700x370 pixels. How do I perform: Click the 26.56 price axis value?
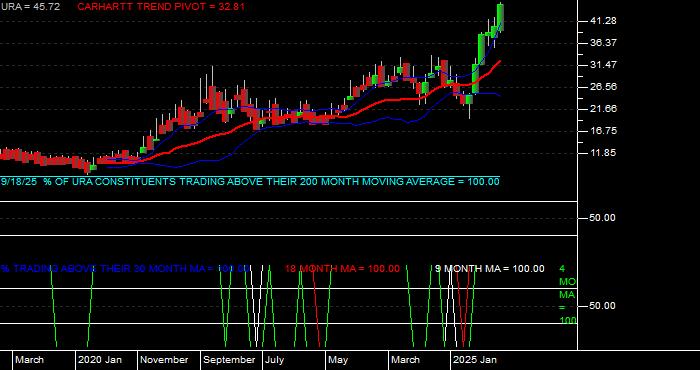pyautogui.click(x=603, y=87)
